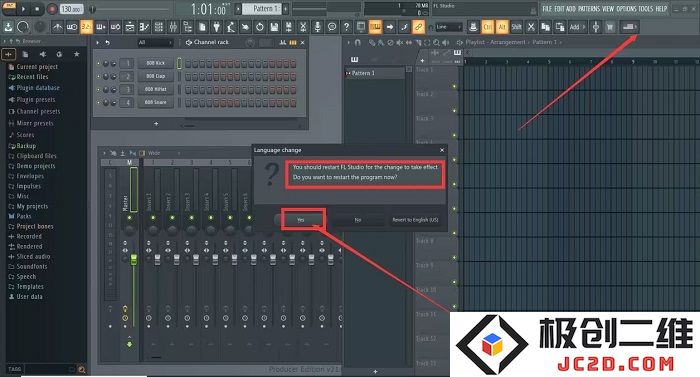Click the Master channel volume fader

(x=133, y=259)
